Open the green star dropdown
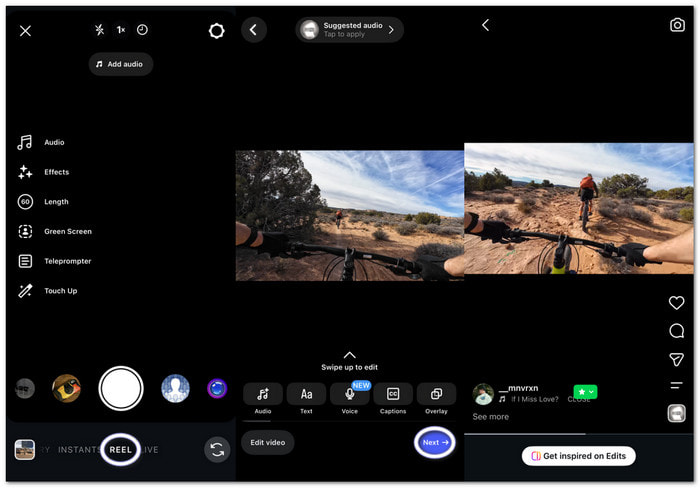Screen dimensions: 700x488 tap(585, 392)
